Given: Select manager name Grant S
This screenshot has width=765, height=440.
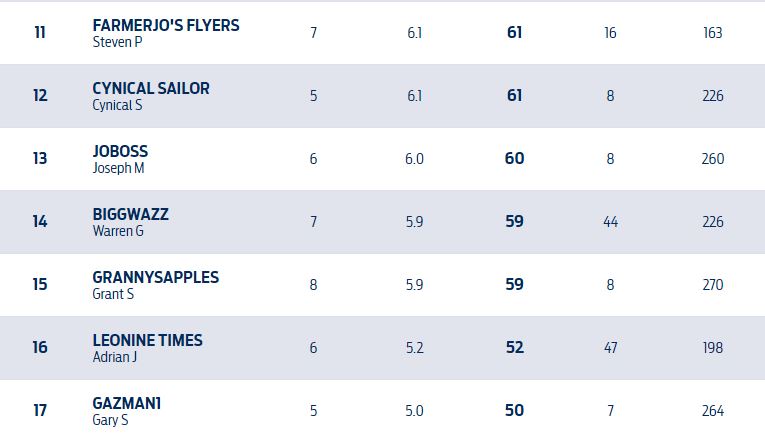Looking at the screenshot, I should pyautogui.click(x=113, y=294).
